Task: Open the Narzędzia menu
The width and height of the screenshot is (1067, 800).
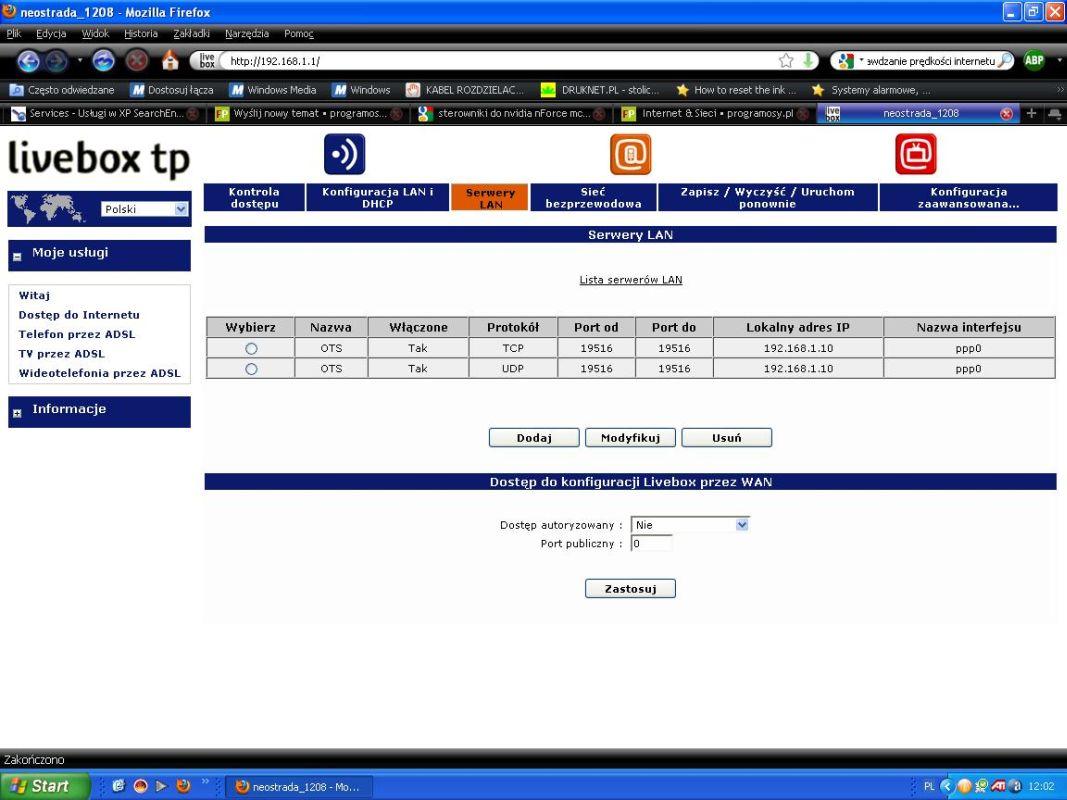Action: (x=247, y=33)
